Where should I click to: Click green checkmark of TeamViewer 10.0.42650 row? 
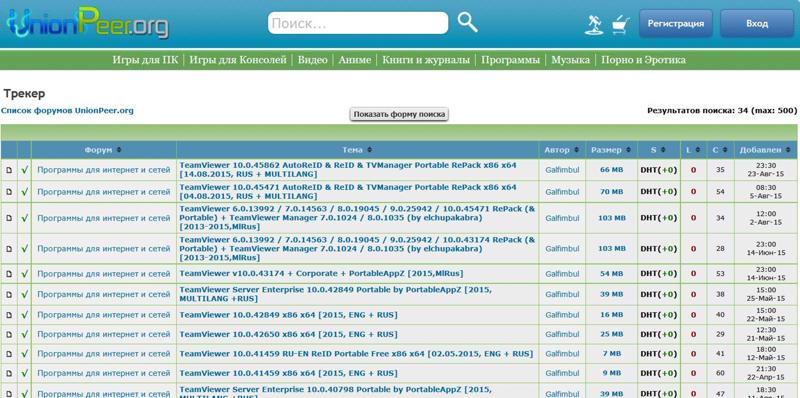pos(24,334)
